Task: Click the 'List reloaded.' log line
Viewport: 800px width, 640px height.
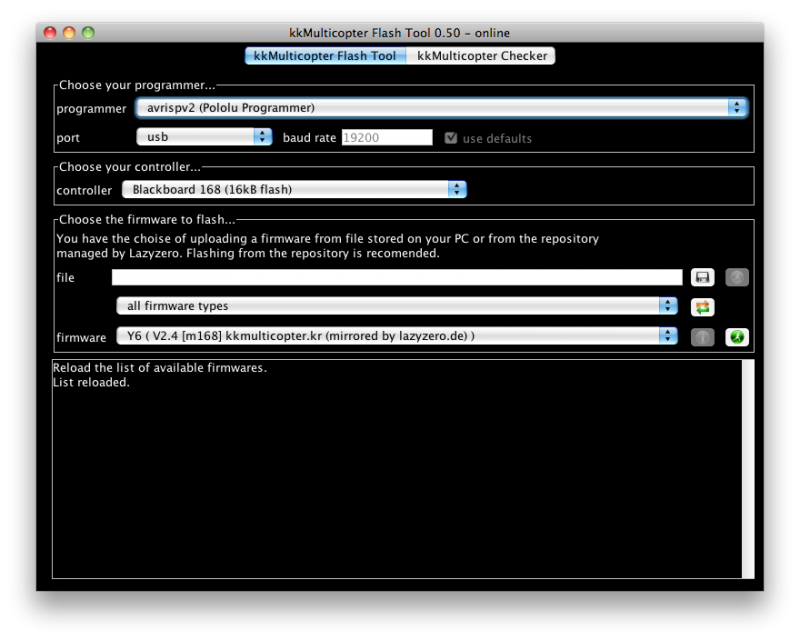Action: 91,382
